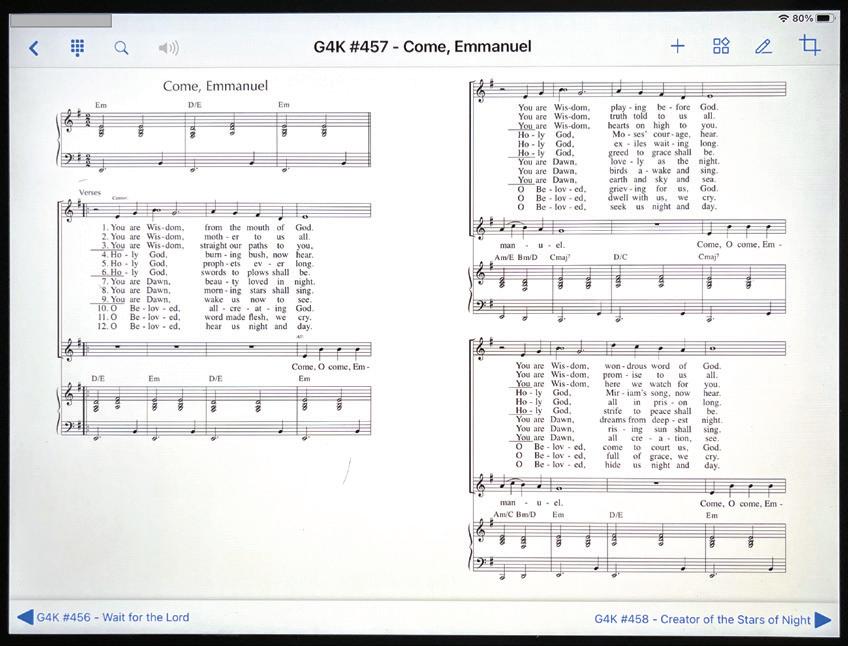The image size is (848, 646).
Task: Tap the D/C chord symbol
Action: tap(620, 257)
